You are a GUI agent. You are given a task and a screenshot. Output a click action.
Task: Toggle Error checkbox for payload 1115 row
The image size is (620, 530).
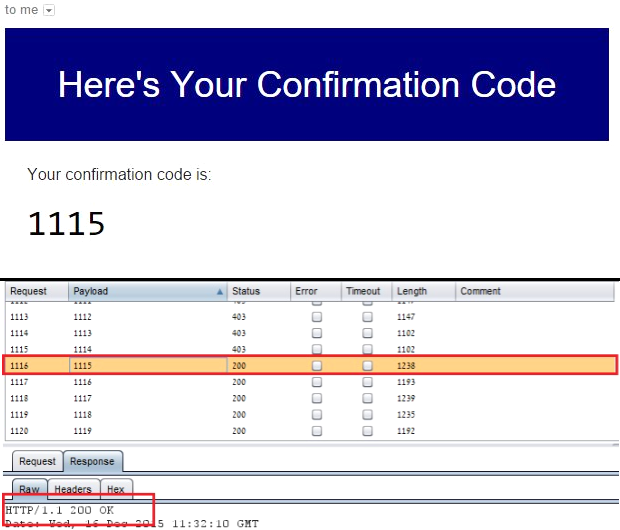[x=317, y=365]
